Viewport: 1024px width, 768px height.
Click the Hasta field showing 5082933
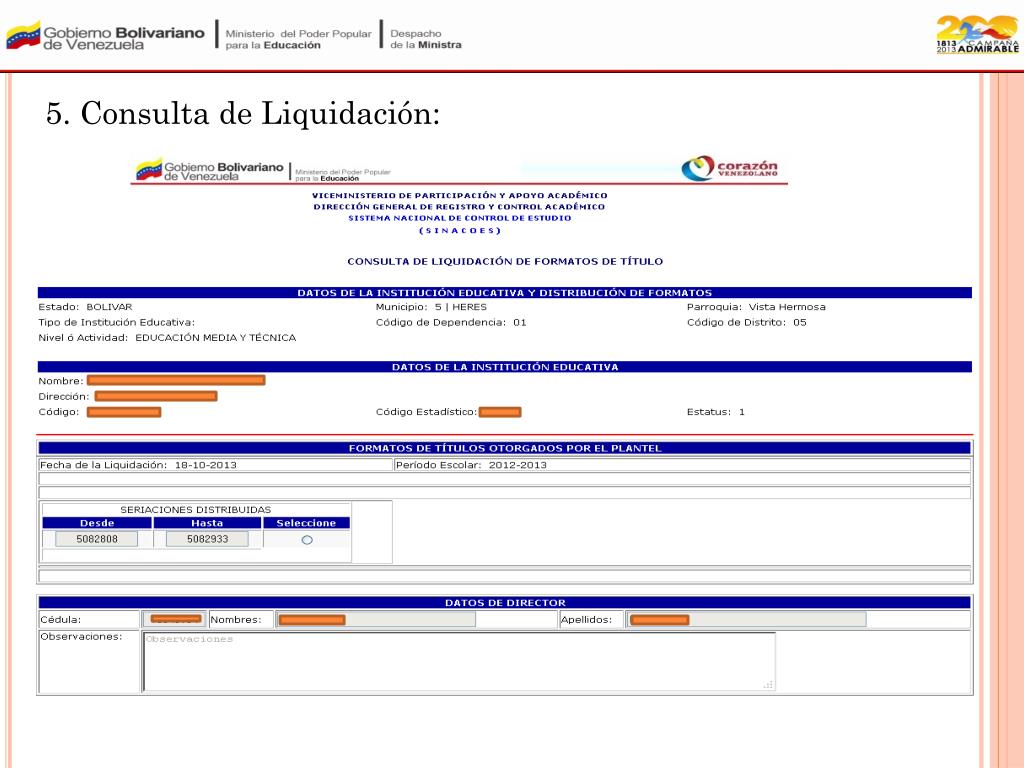pos(207,539)
